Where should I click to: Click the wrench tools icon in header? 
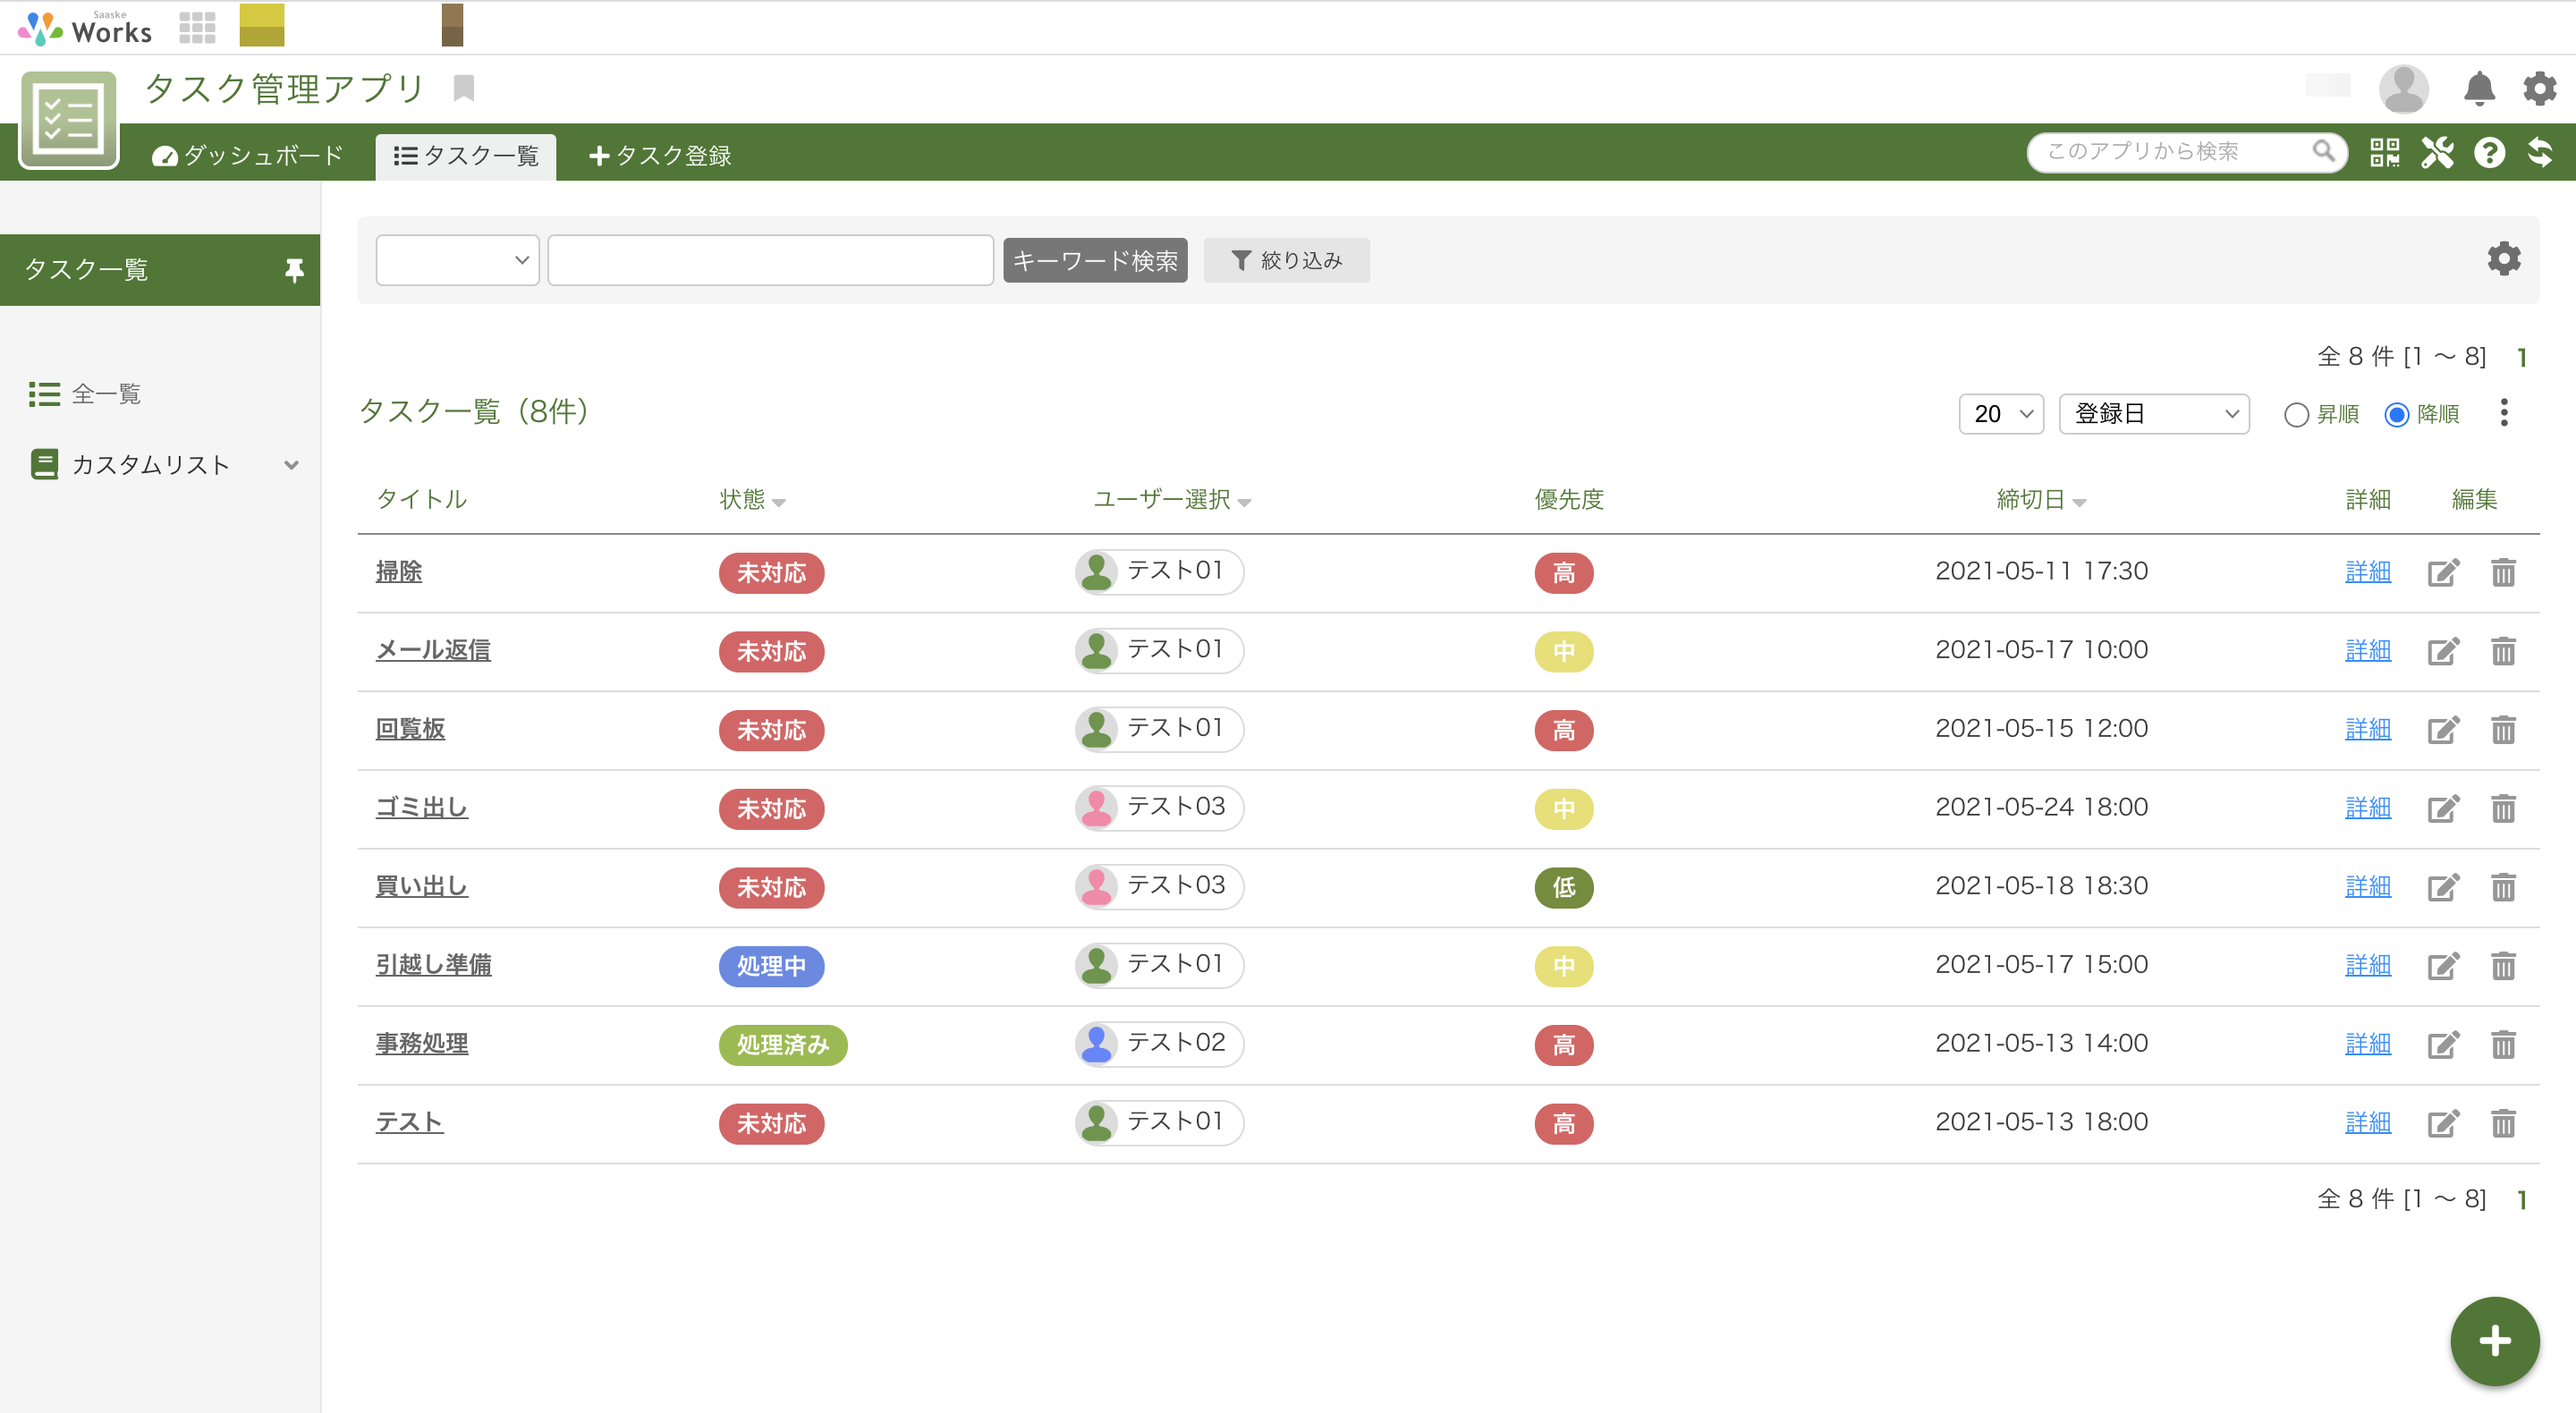(x=2438, y=152)
